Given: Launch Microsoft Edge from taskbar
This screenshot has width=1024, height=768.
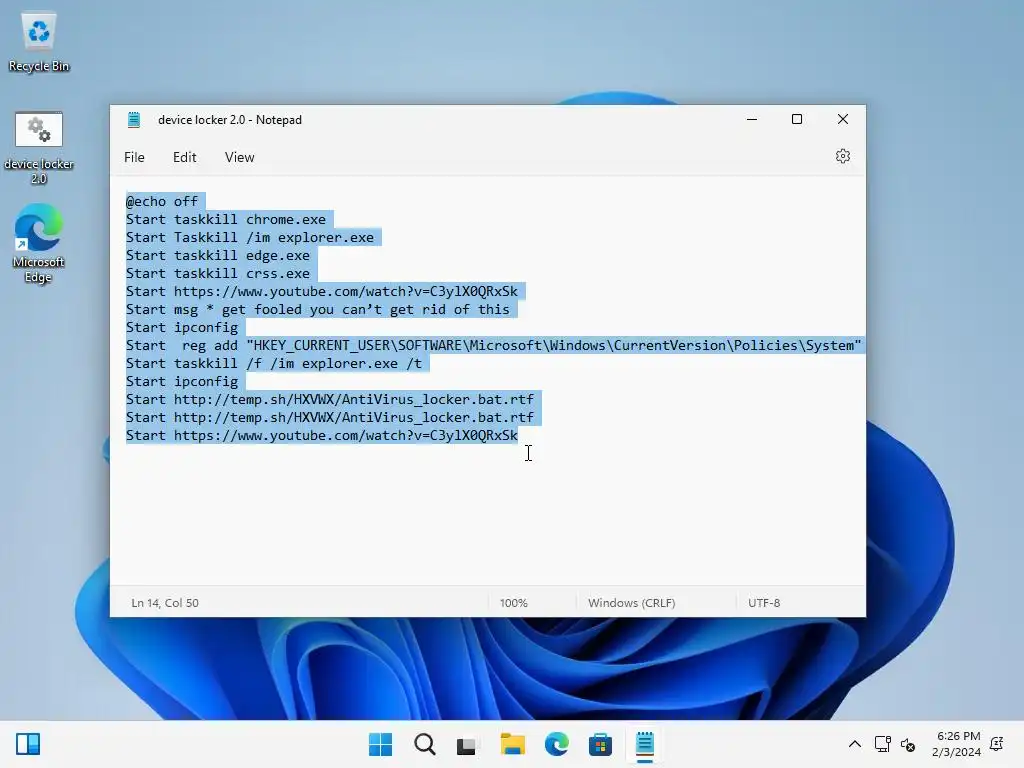Looking at the screenshot, I should (556, 744).
